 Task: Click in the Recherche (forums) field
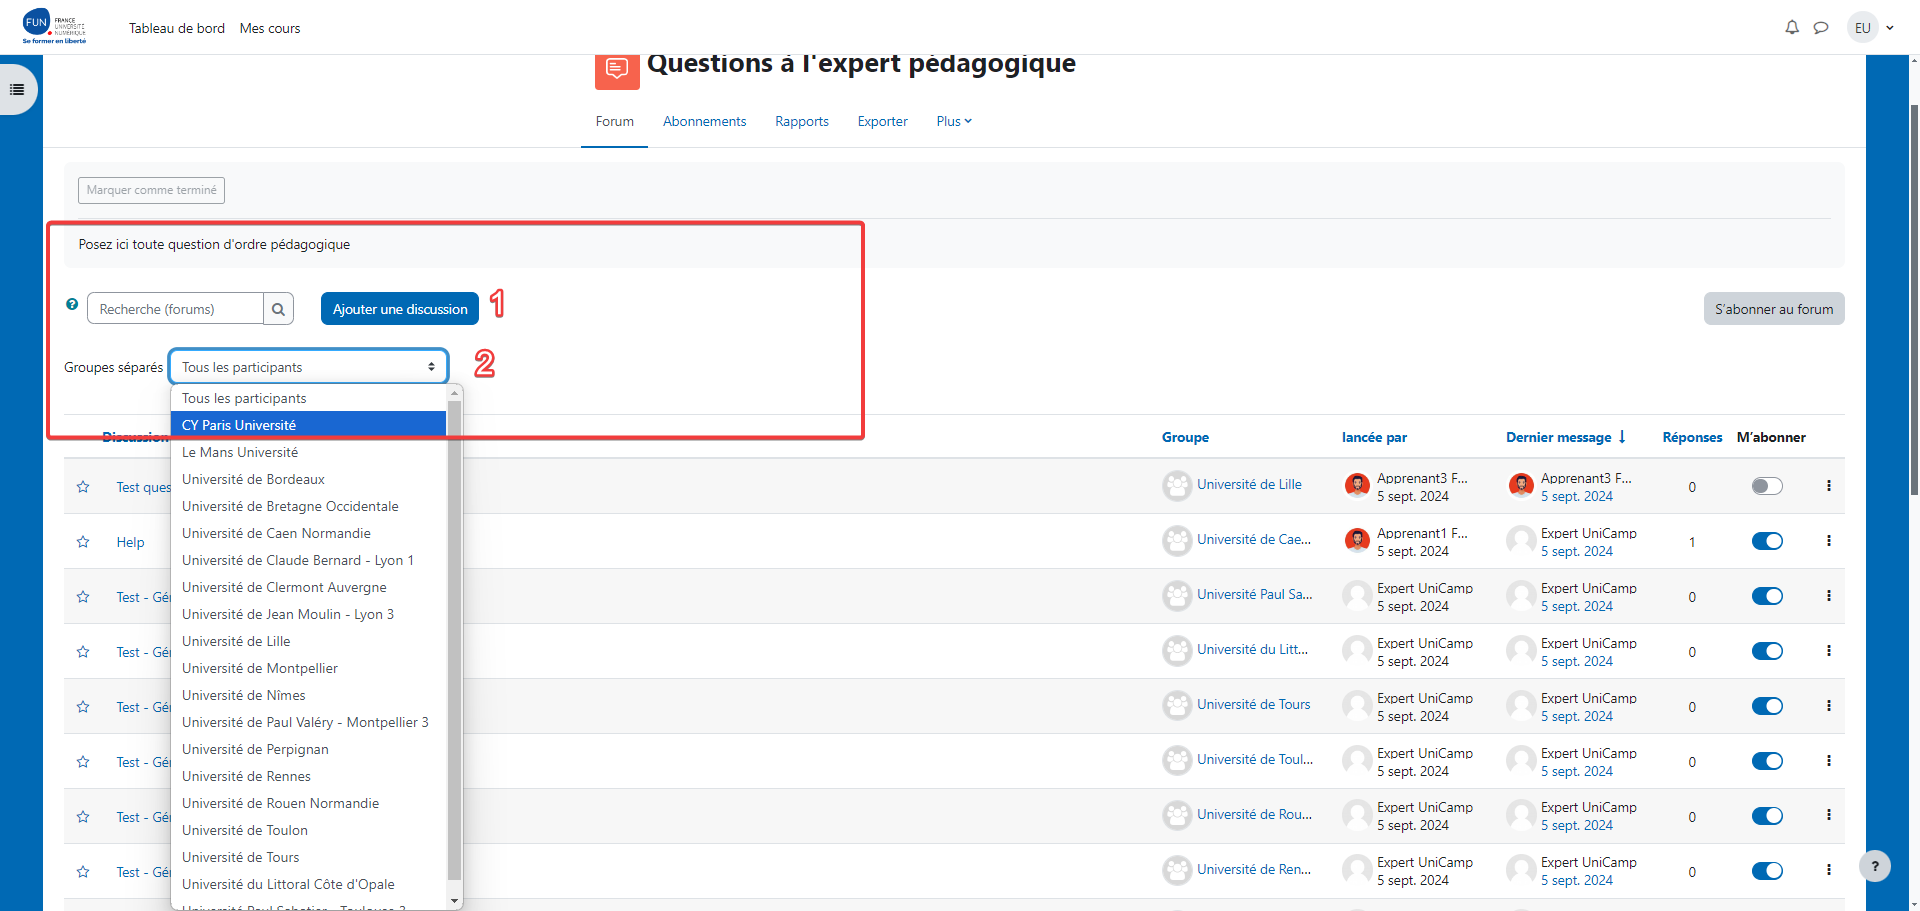coord(175,309)
